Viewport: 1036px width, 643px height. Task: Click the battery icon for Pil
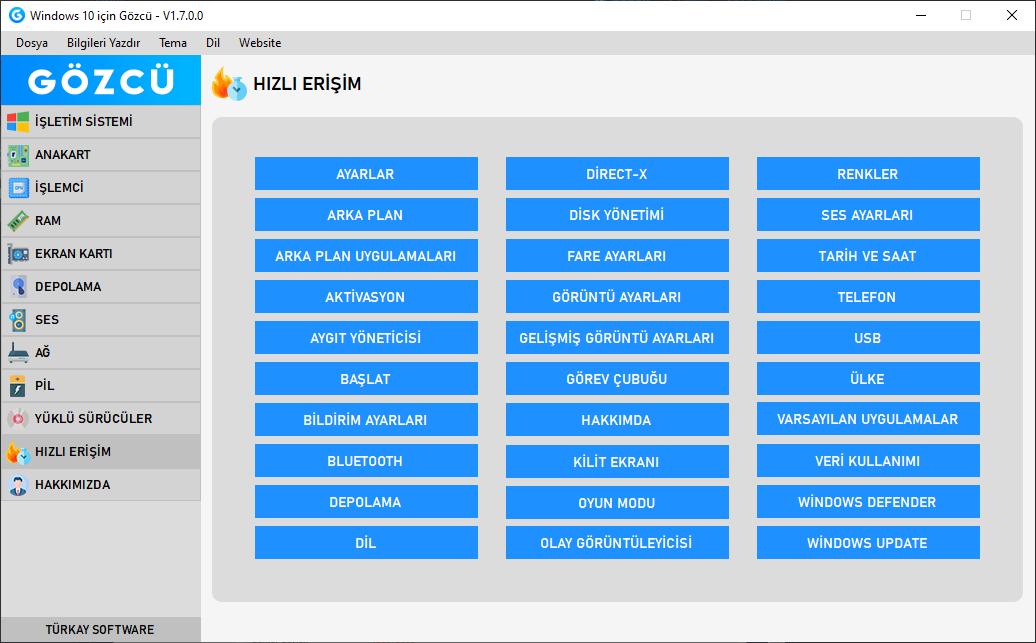click(18, 386)
